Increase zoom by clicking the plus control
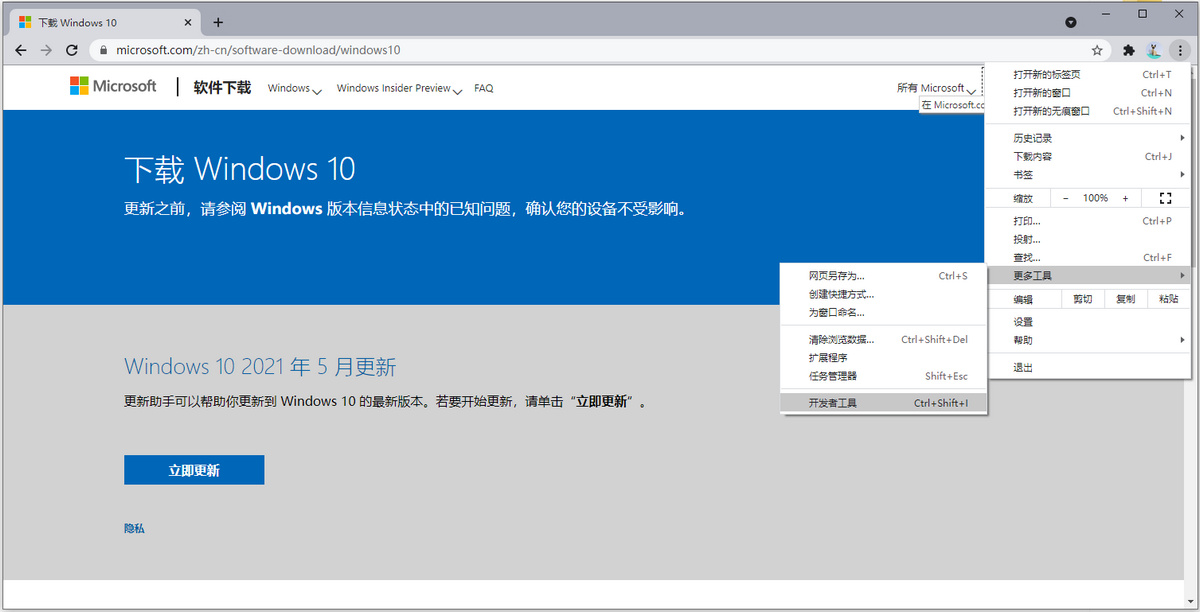This screenshot has height=612, width=1200. [x=1125, y=197]
